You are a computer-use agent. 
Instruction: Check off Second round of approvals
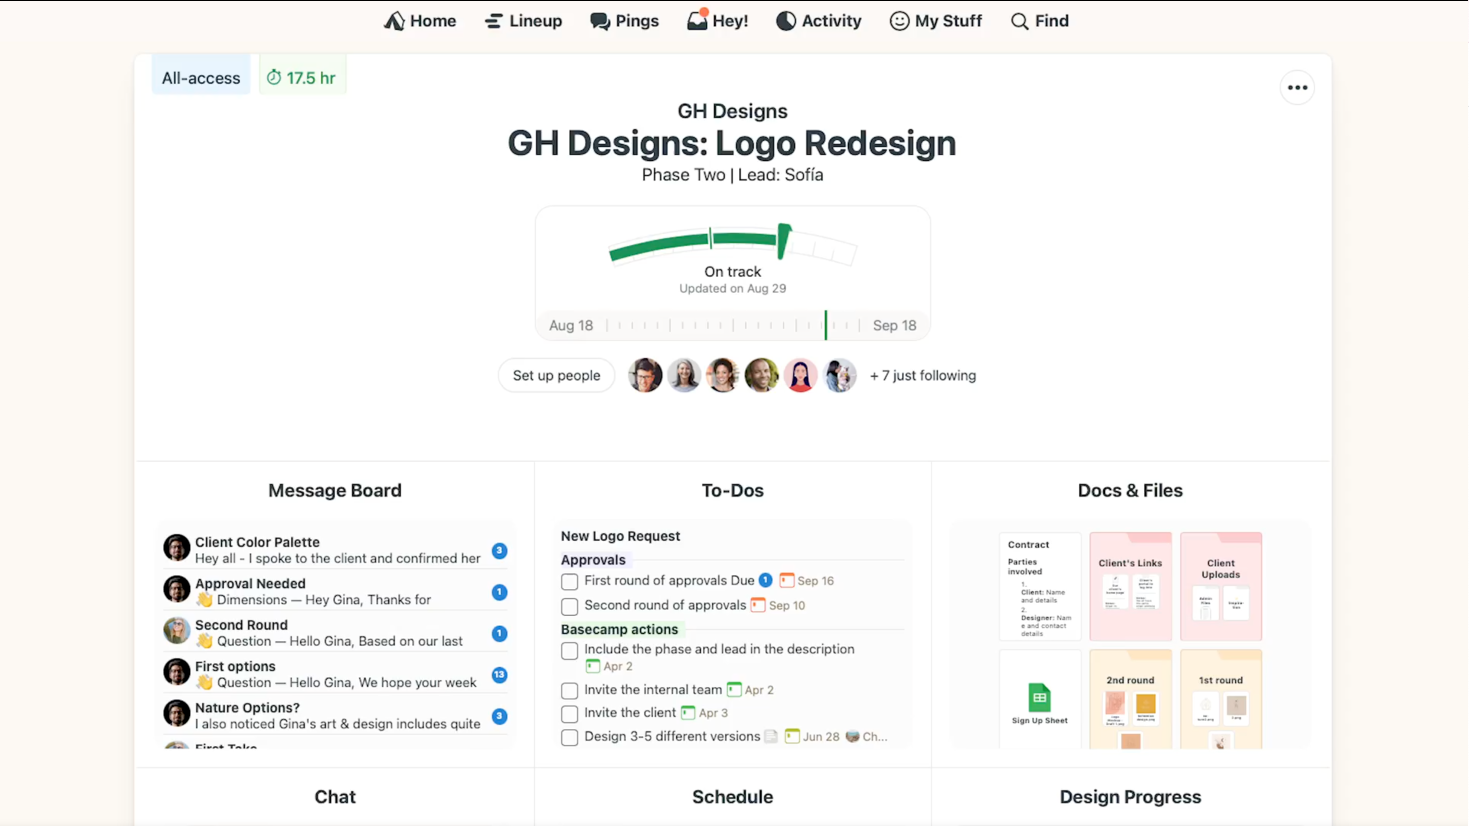pos(570,607)
